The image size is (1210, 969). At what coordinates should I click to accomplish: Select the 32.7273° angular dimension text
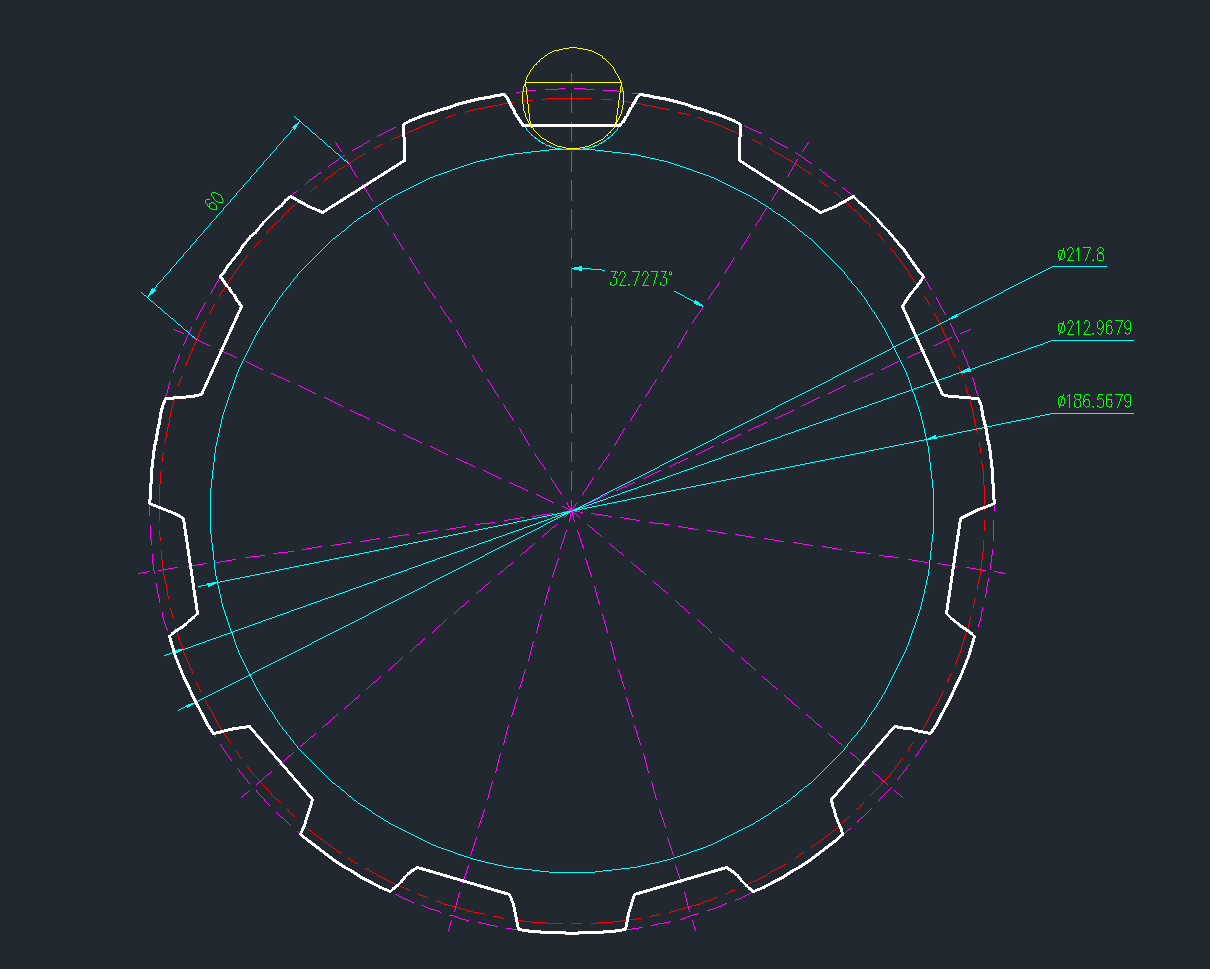[639, 278]
